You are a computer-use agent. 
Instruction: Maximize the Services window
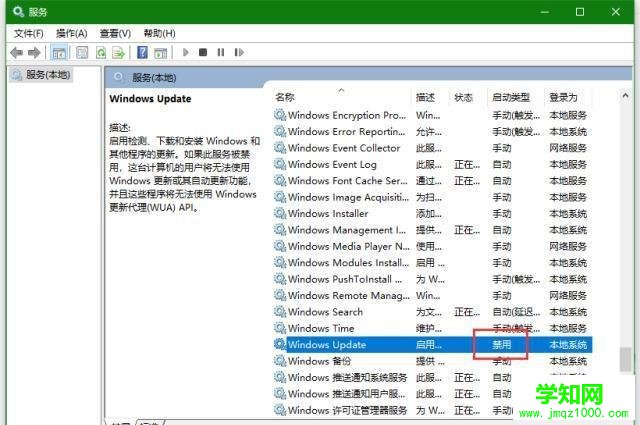tap(580, 12)
